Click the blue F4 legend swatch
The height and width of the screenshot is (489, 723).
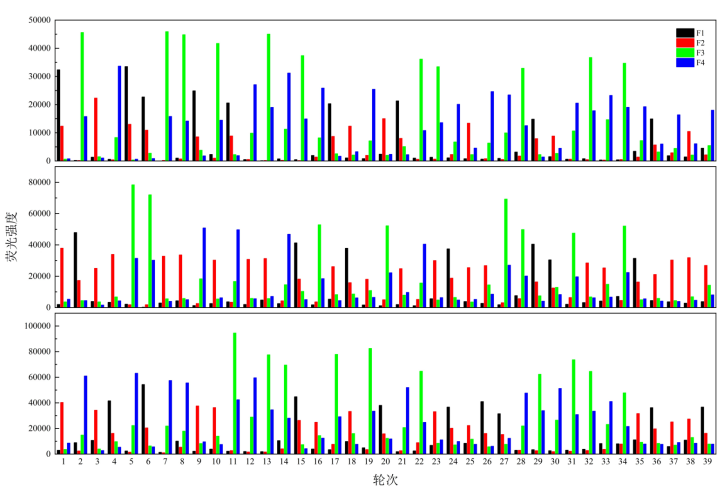(685, 63)
